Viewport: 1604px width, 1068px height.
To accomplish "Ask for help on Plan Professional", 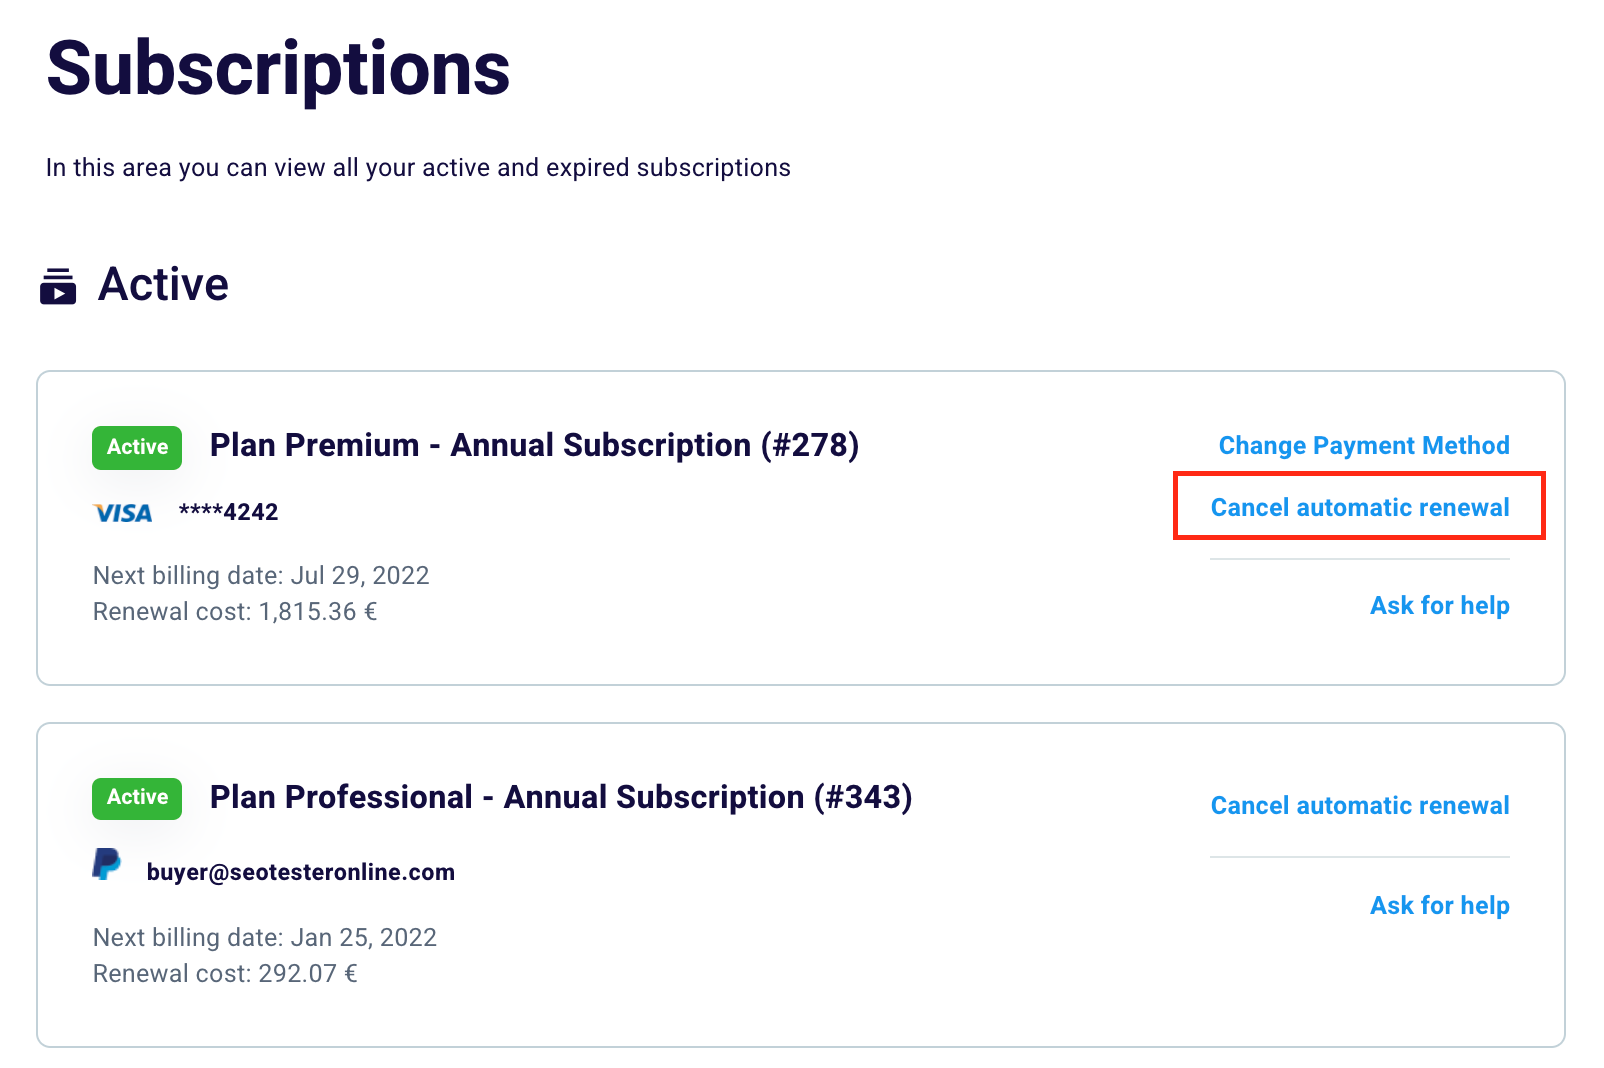I will 1439,905.
